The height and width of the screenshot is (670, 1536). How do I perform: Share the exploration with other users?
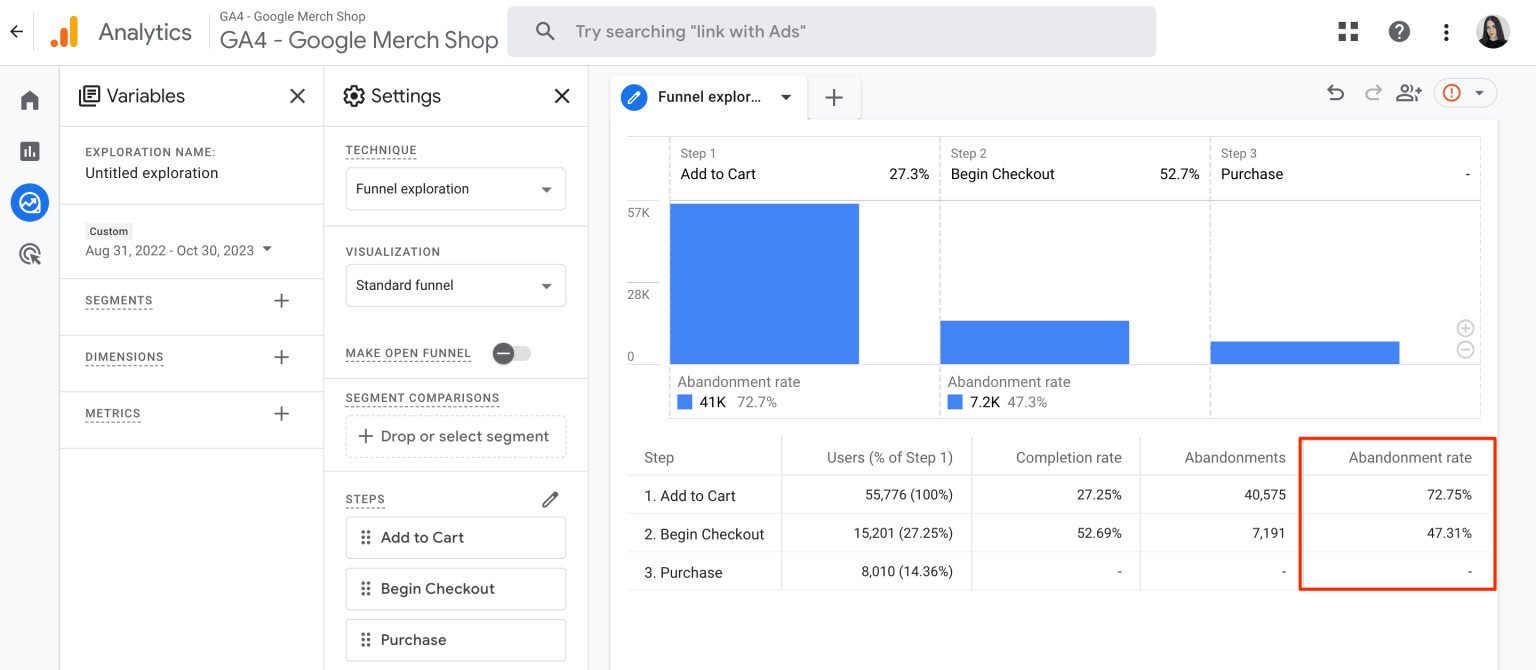coord(1409,92)
